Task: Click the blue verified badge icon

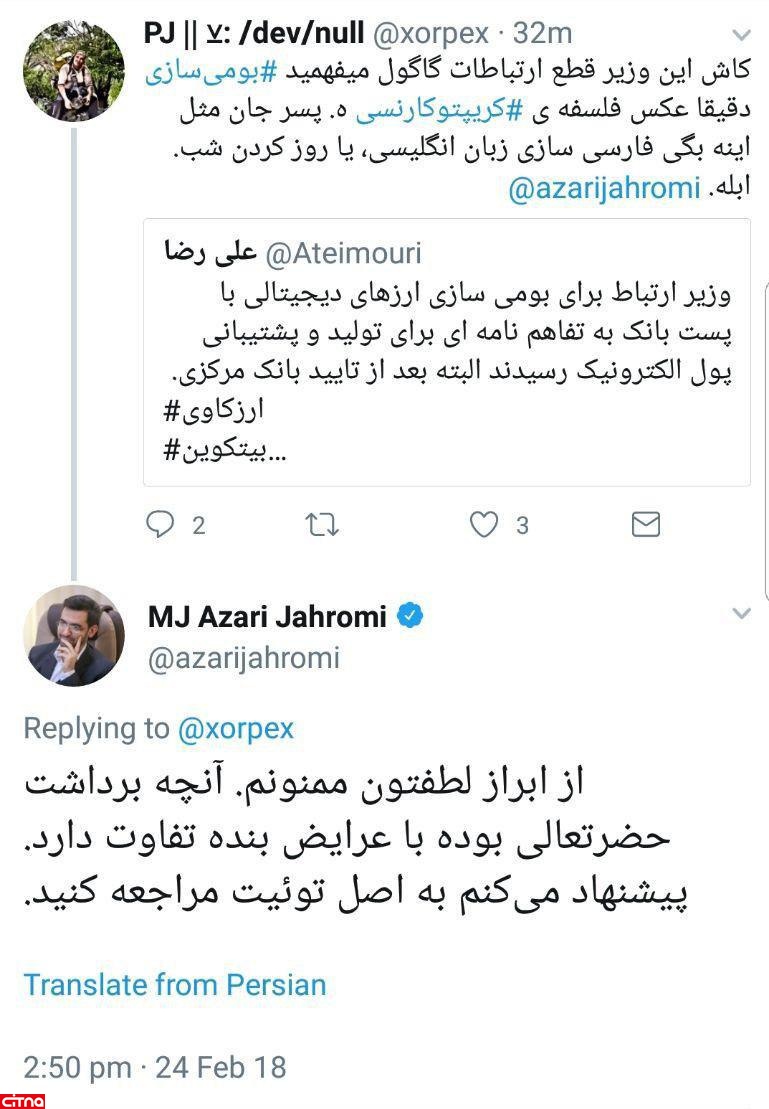Action: point(410,616)
